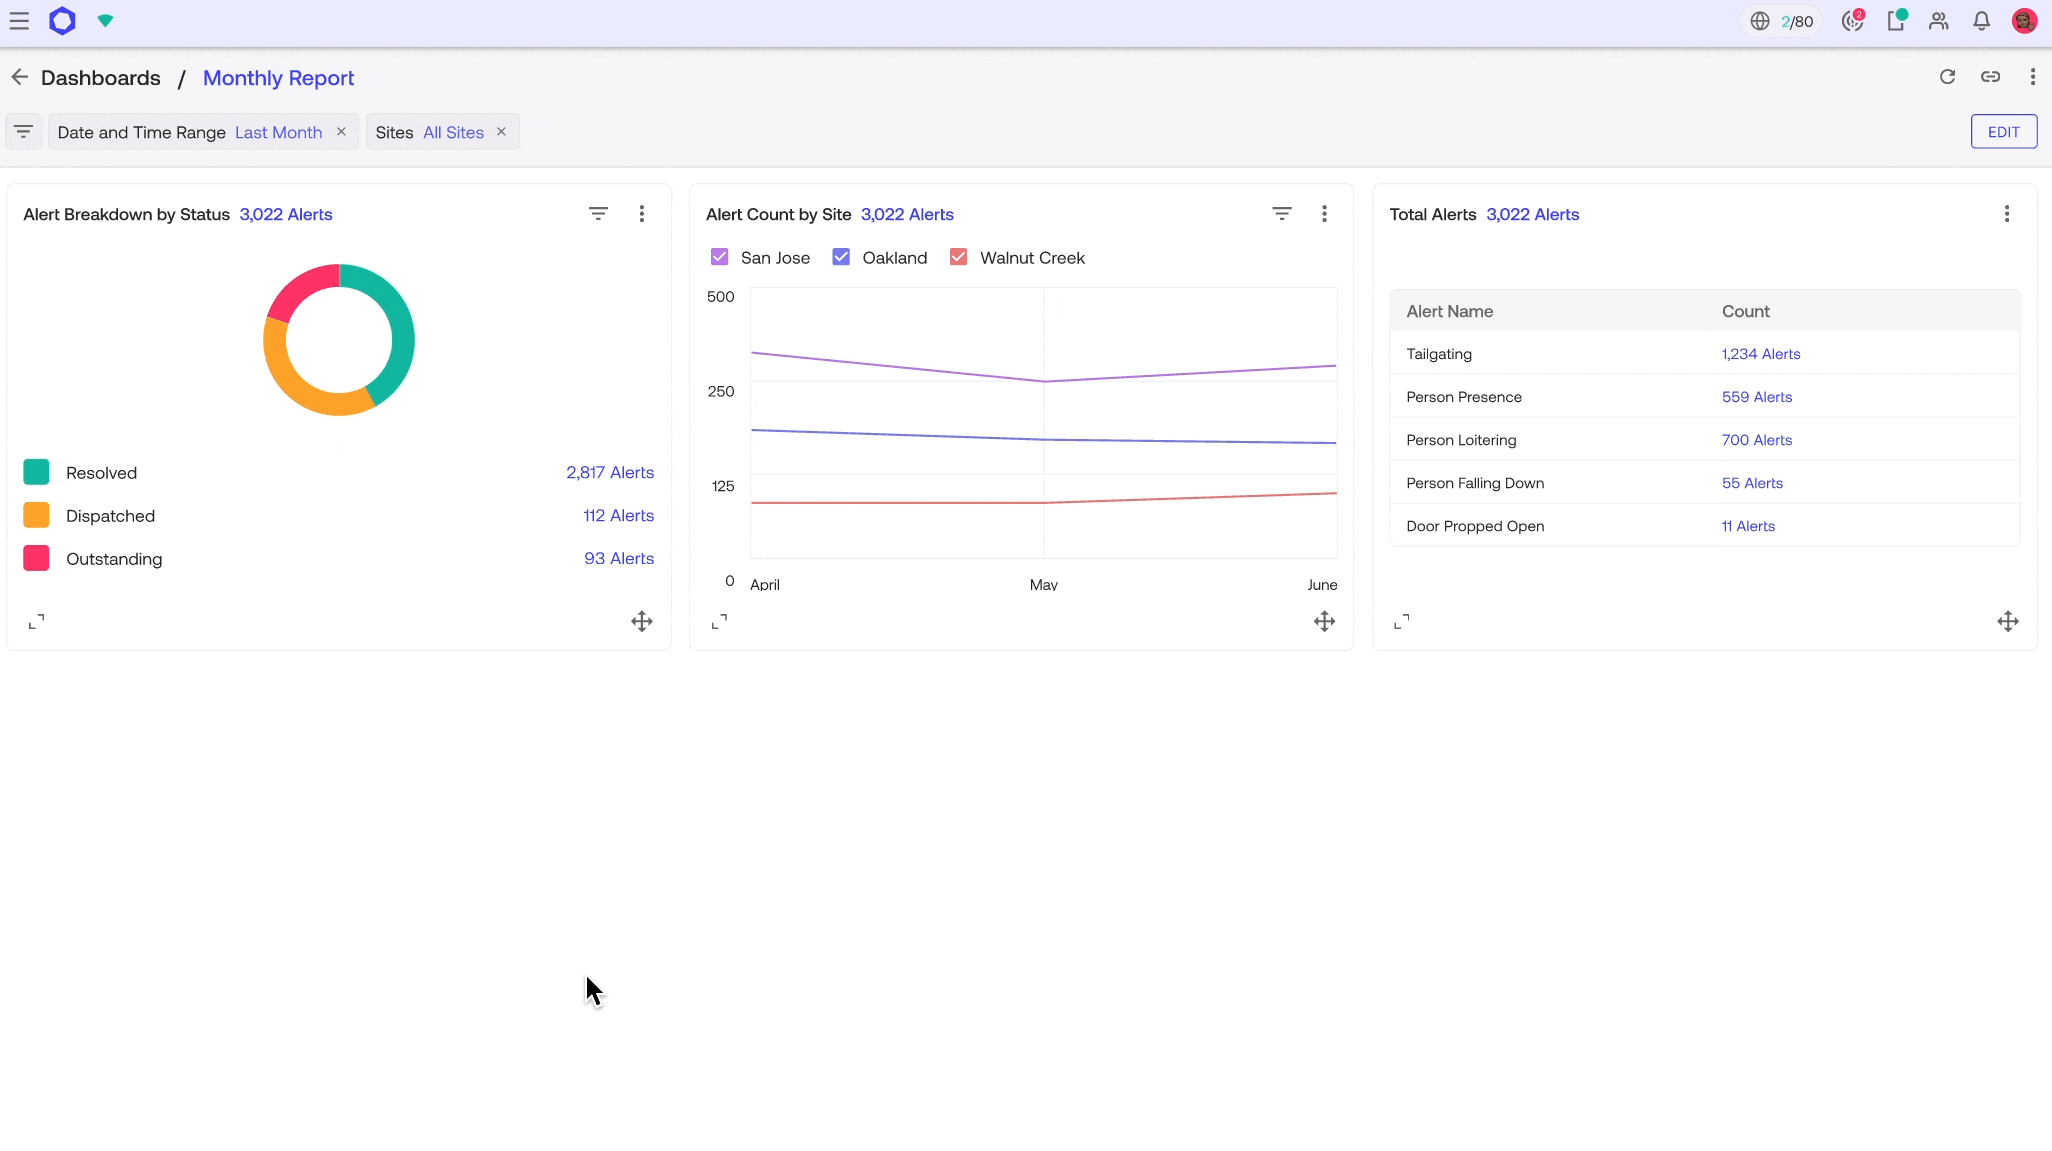2052x1151 pixels.
Task: Click the EDIT button
Action: coord(2004,131)
